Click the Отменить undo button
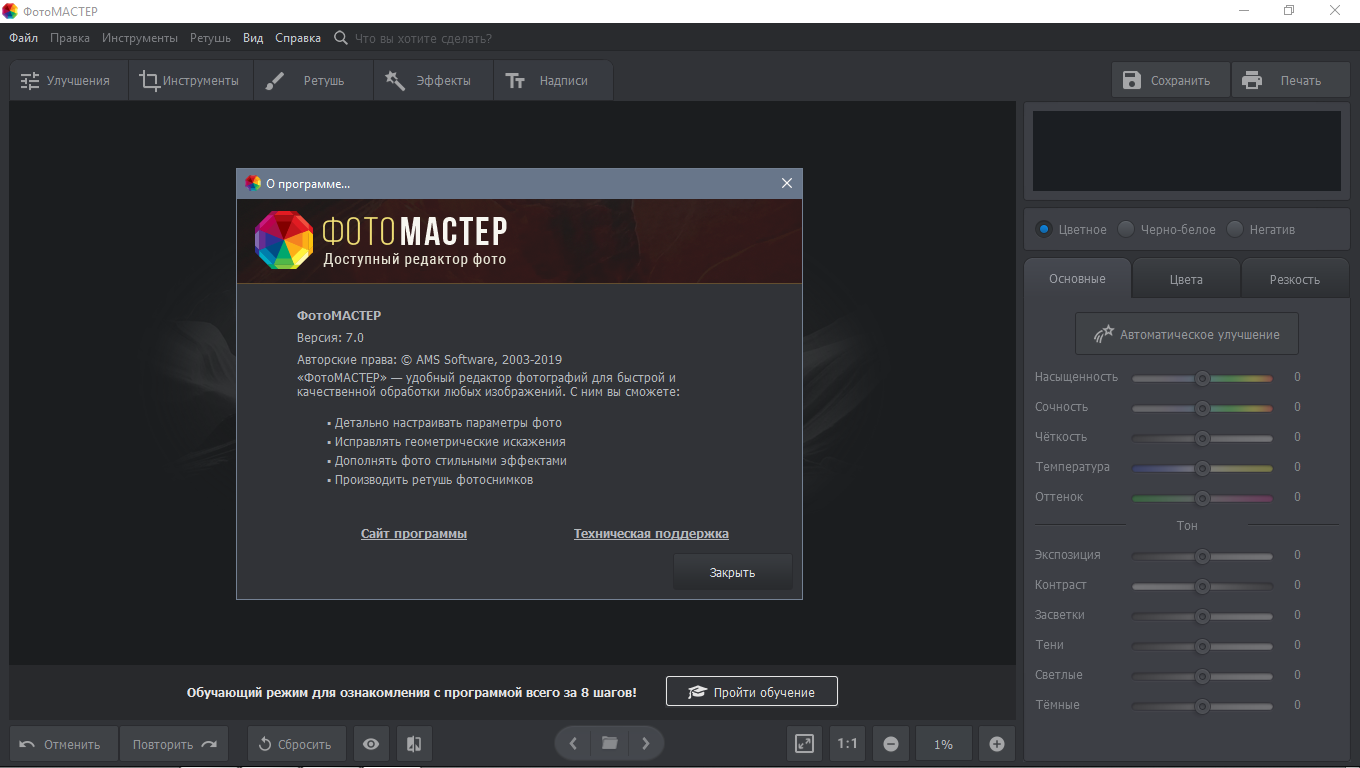1360x768 pixels. [64, 744]
